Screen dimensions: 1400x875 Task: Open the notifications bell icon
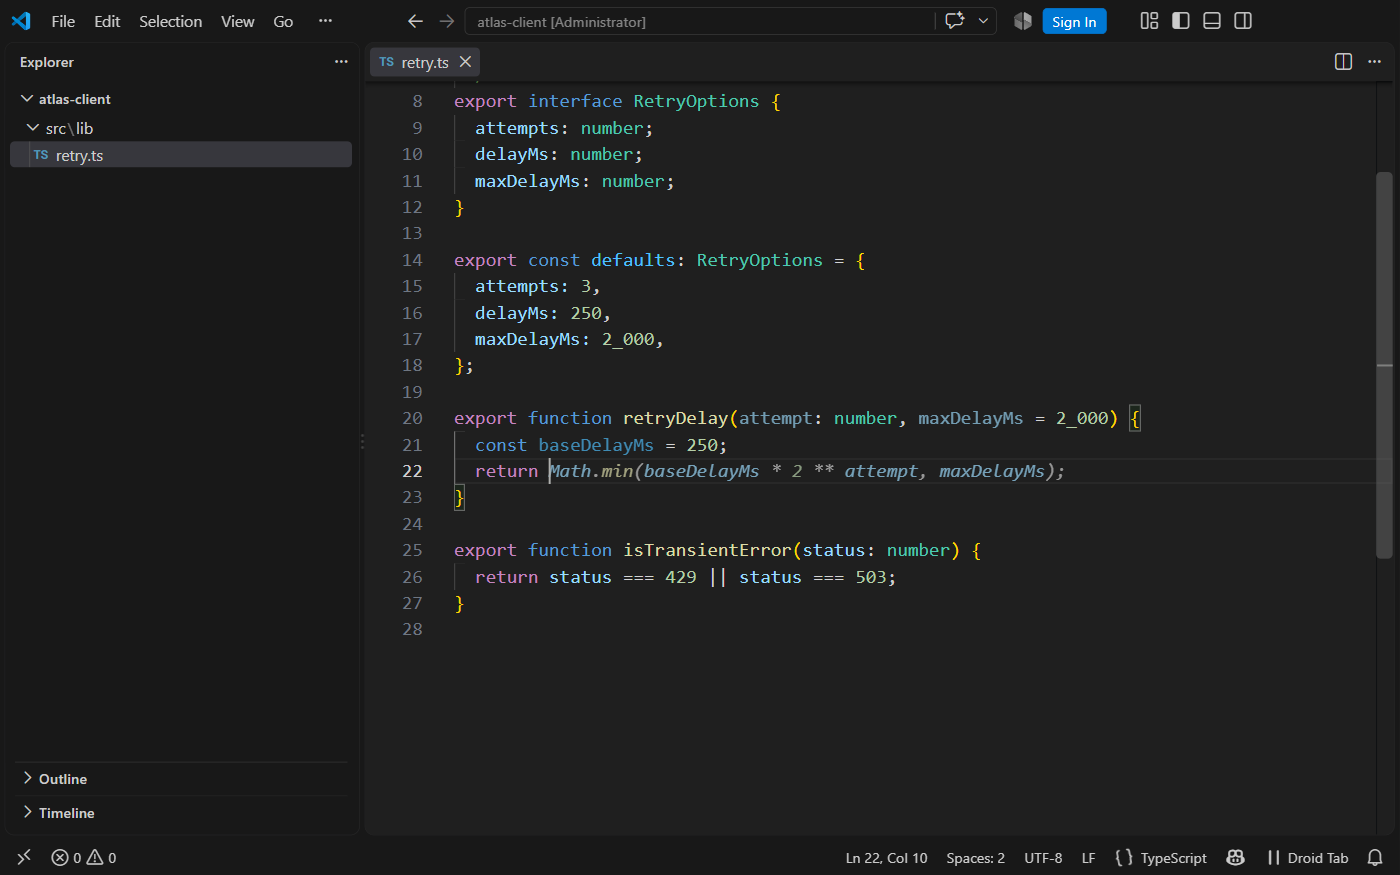coord(1375,858)
